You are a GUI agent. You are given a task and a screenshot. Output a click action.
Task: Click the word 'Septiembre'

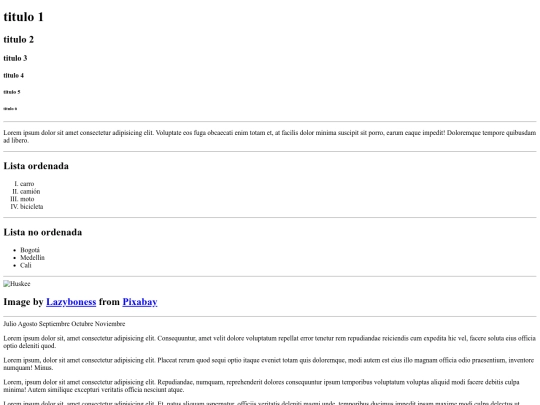click(54, 324)
